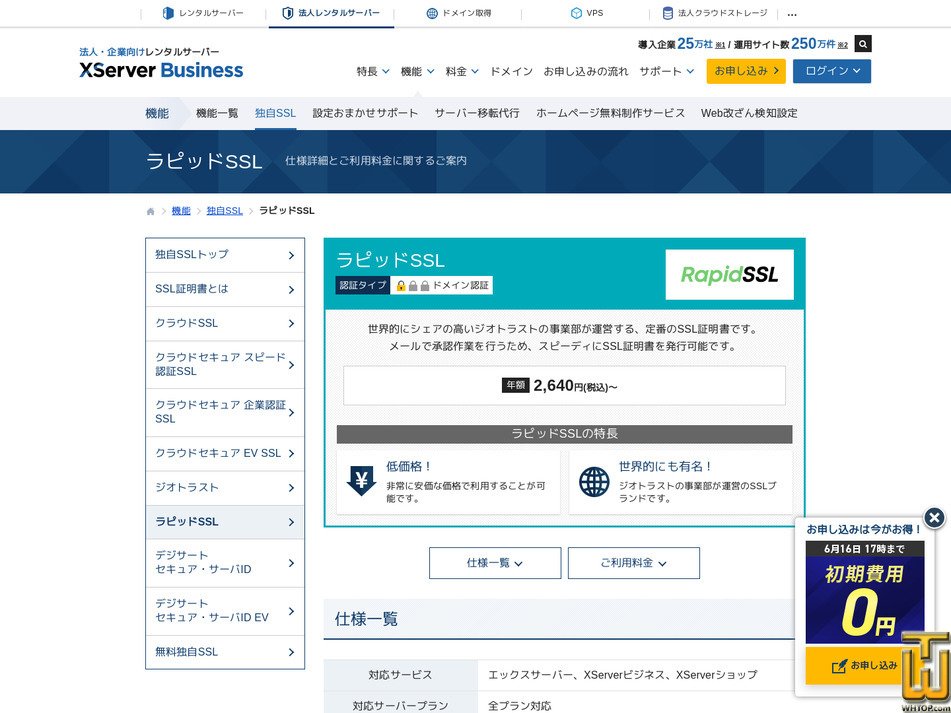Open 独自SSLトップ in sidebar
951x713 pixels.
point(225,255)
